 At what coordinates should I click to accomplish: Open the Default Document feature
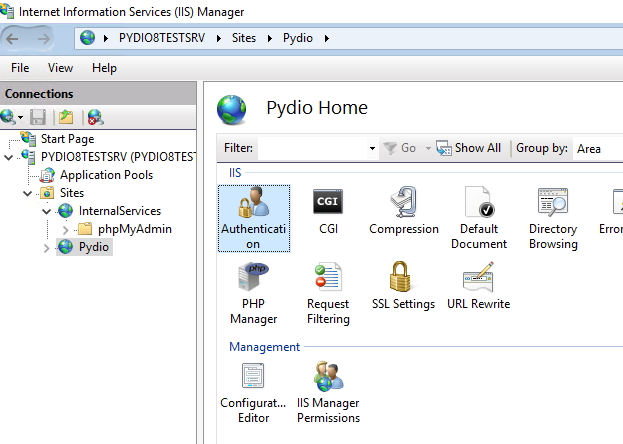[x=479, y=218]
